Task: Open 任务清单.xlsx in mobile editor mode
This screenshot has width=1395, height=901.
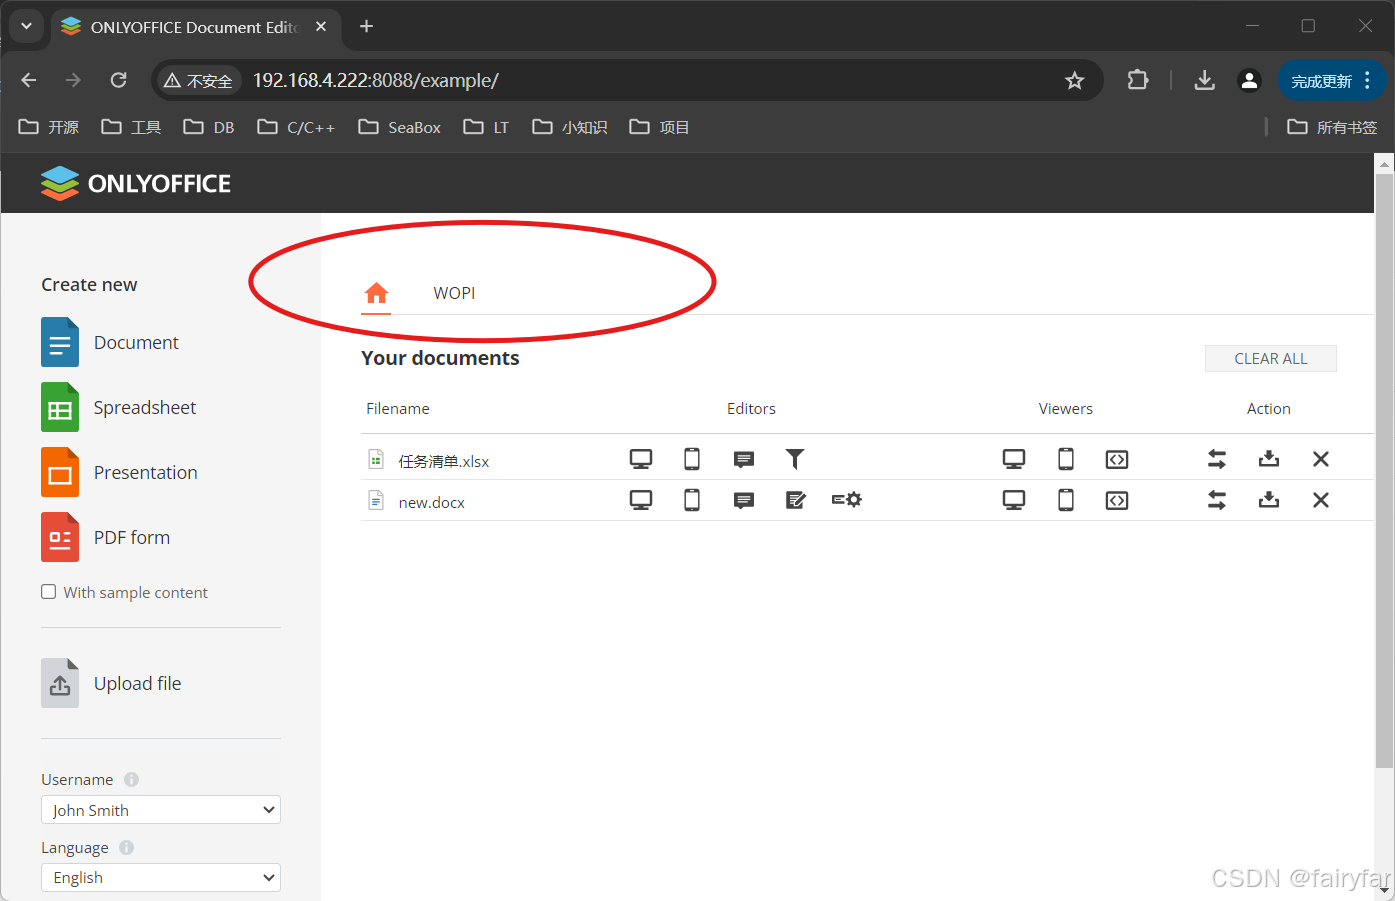Action: click(692, 458)
